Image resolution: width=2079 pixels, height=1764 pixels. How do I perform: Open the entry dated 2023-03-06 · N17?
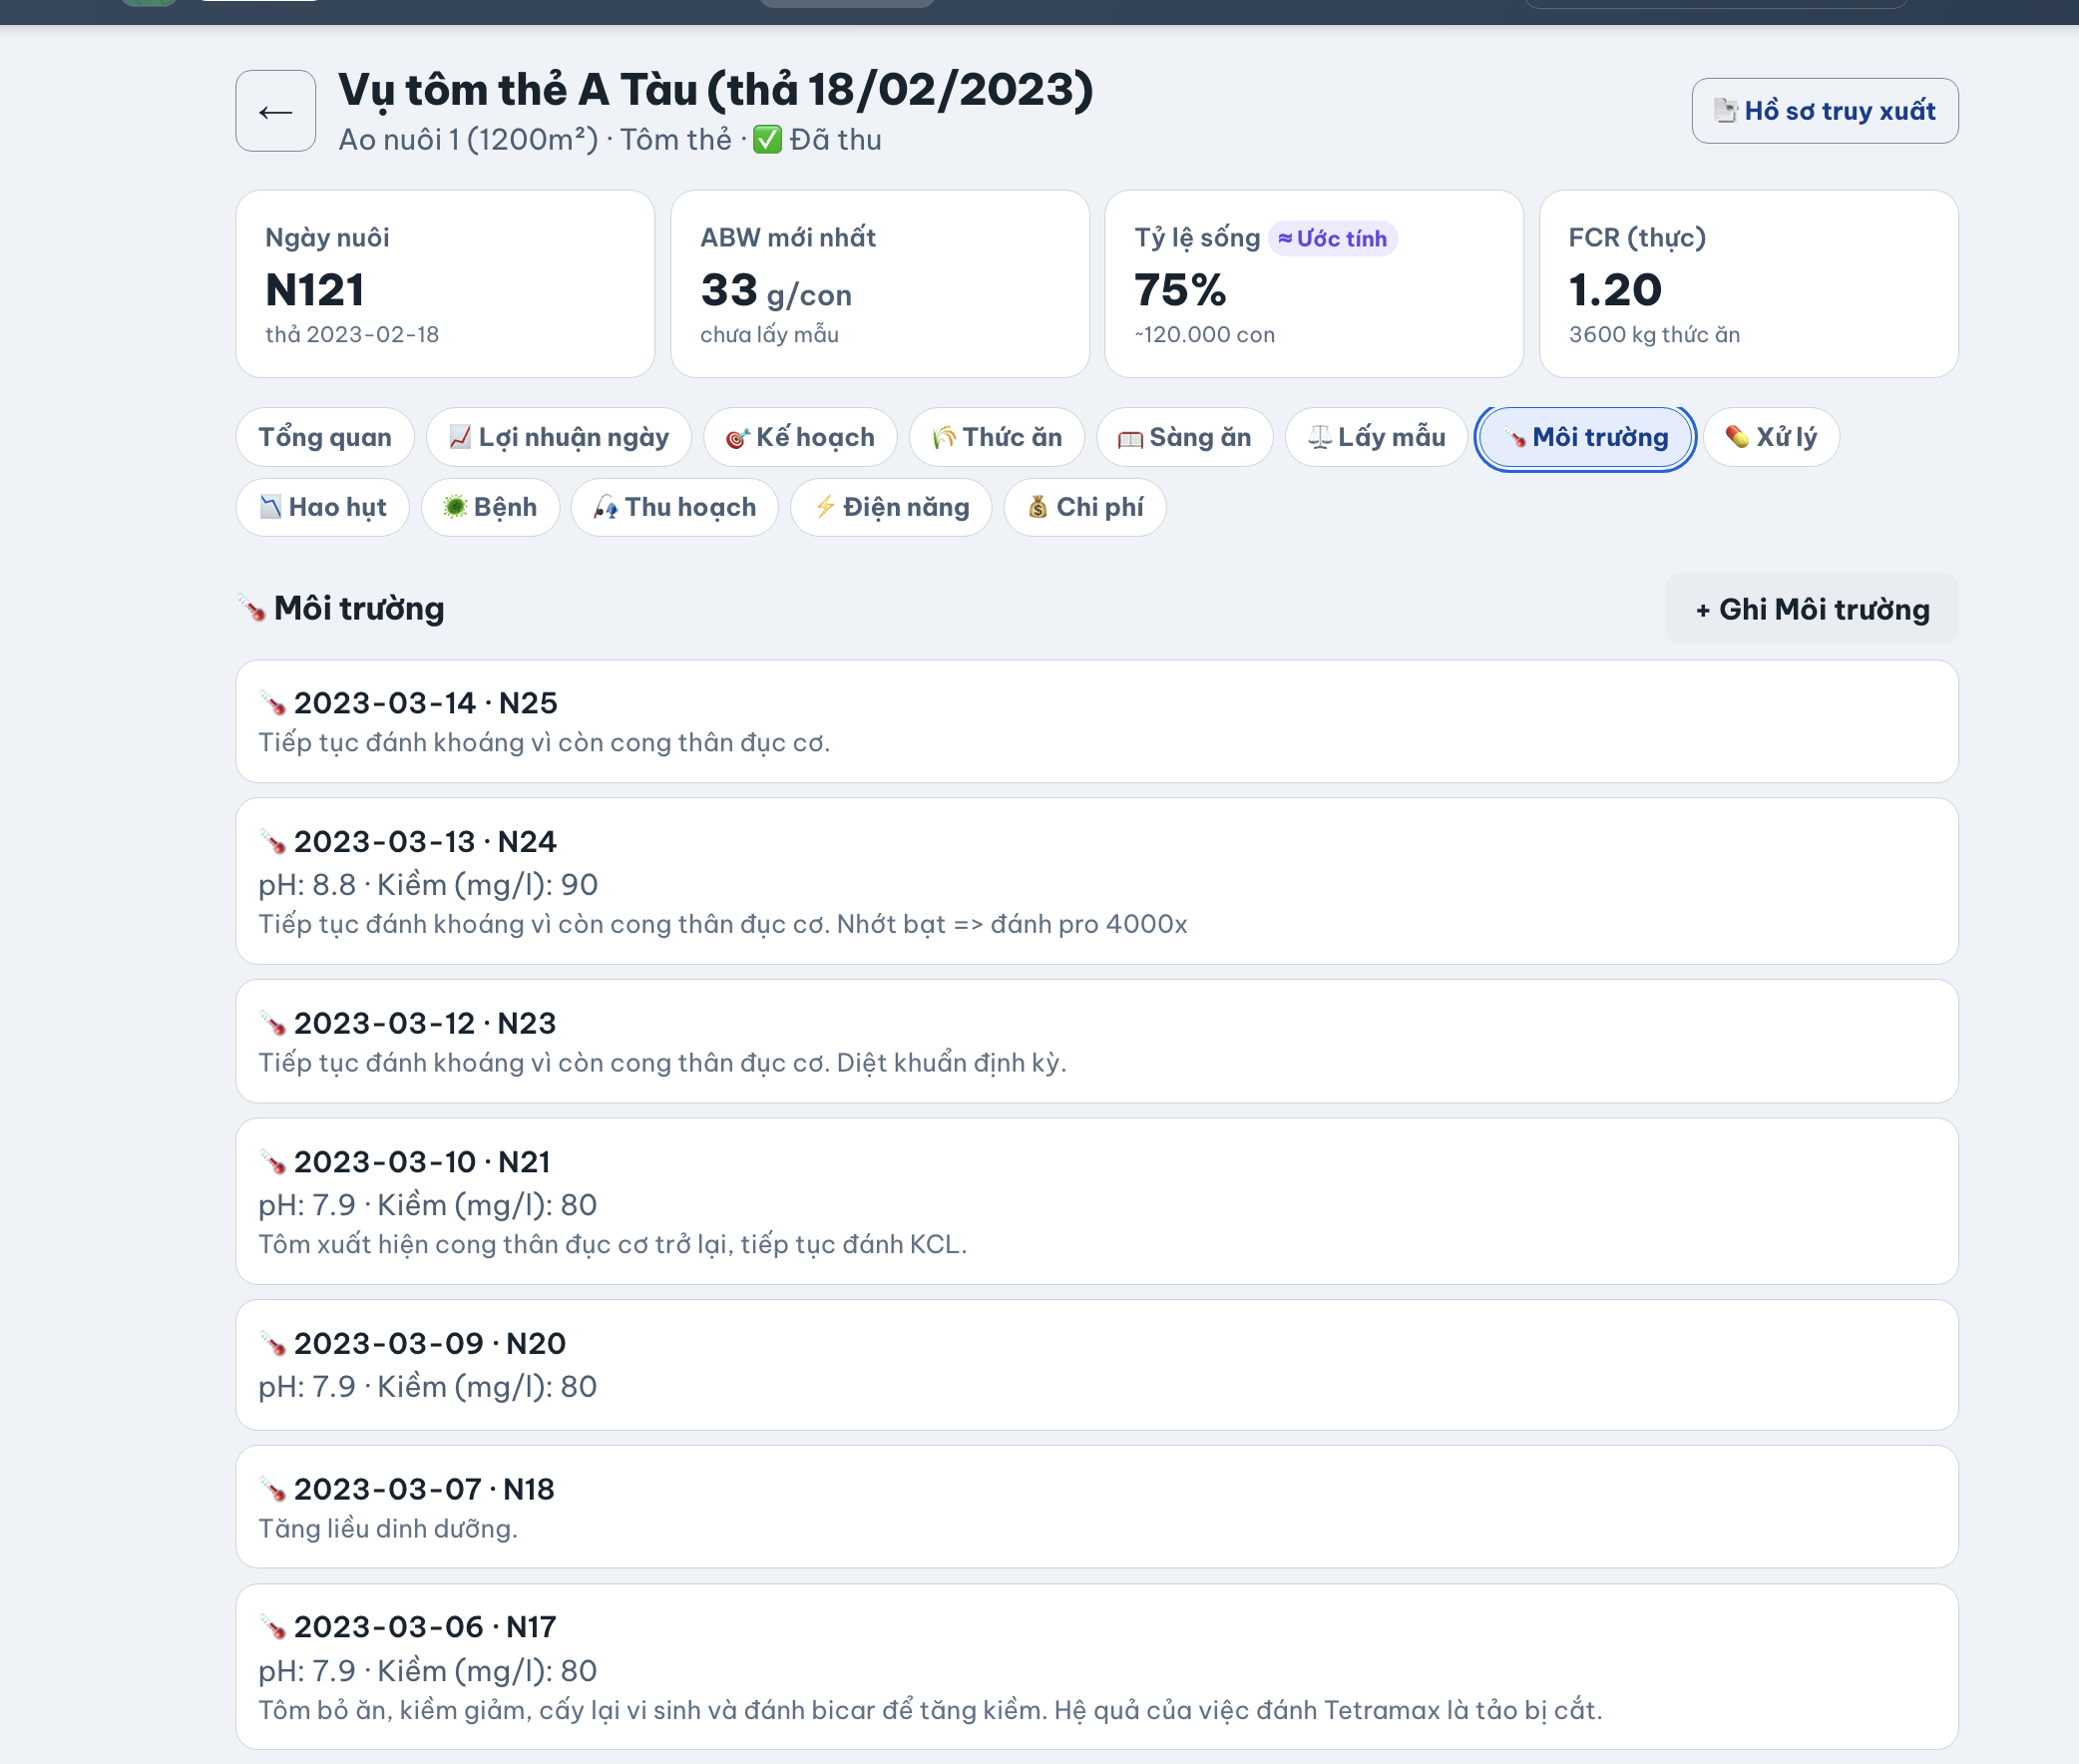1097,1667
